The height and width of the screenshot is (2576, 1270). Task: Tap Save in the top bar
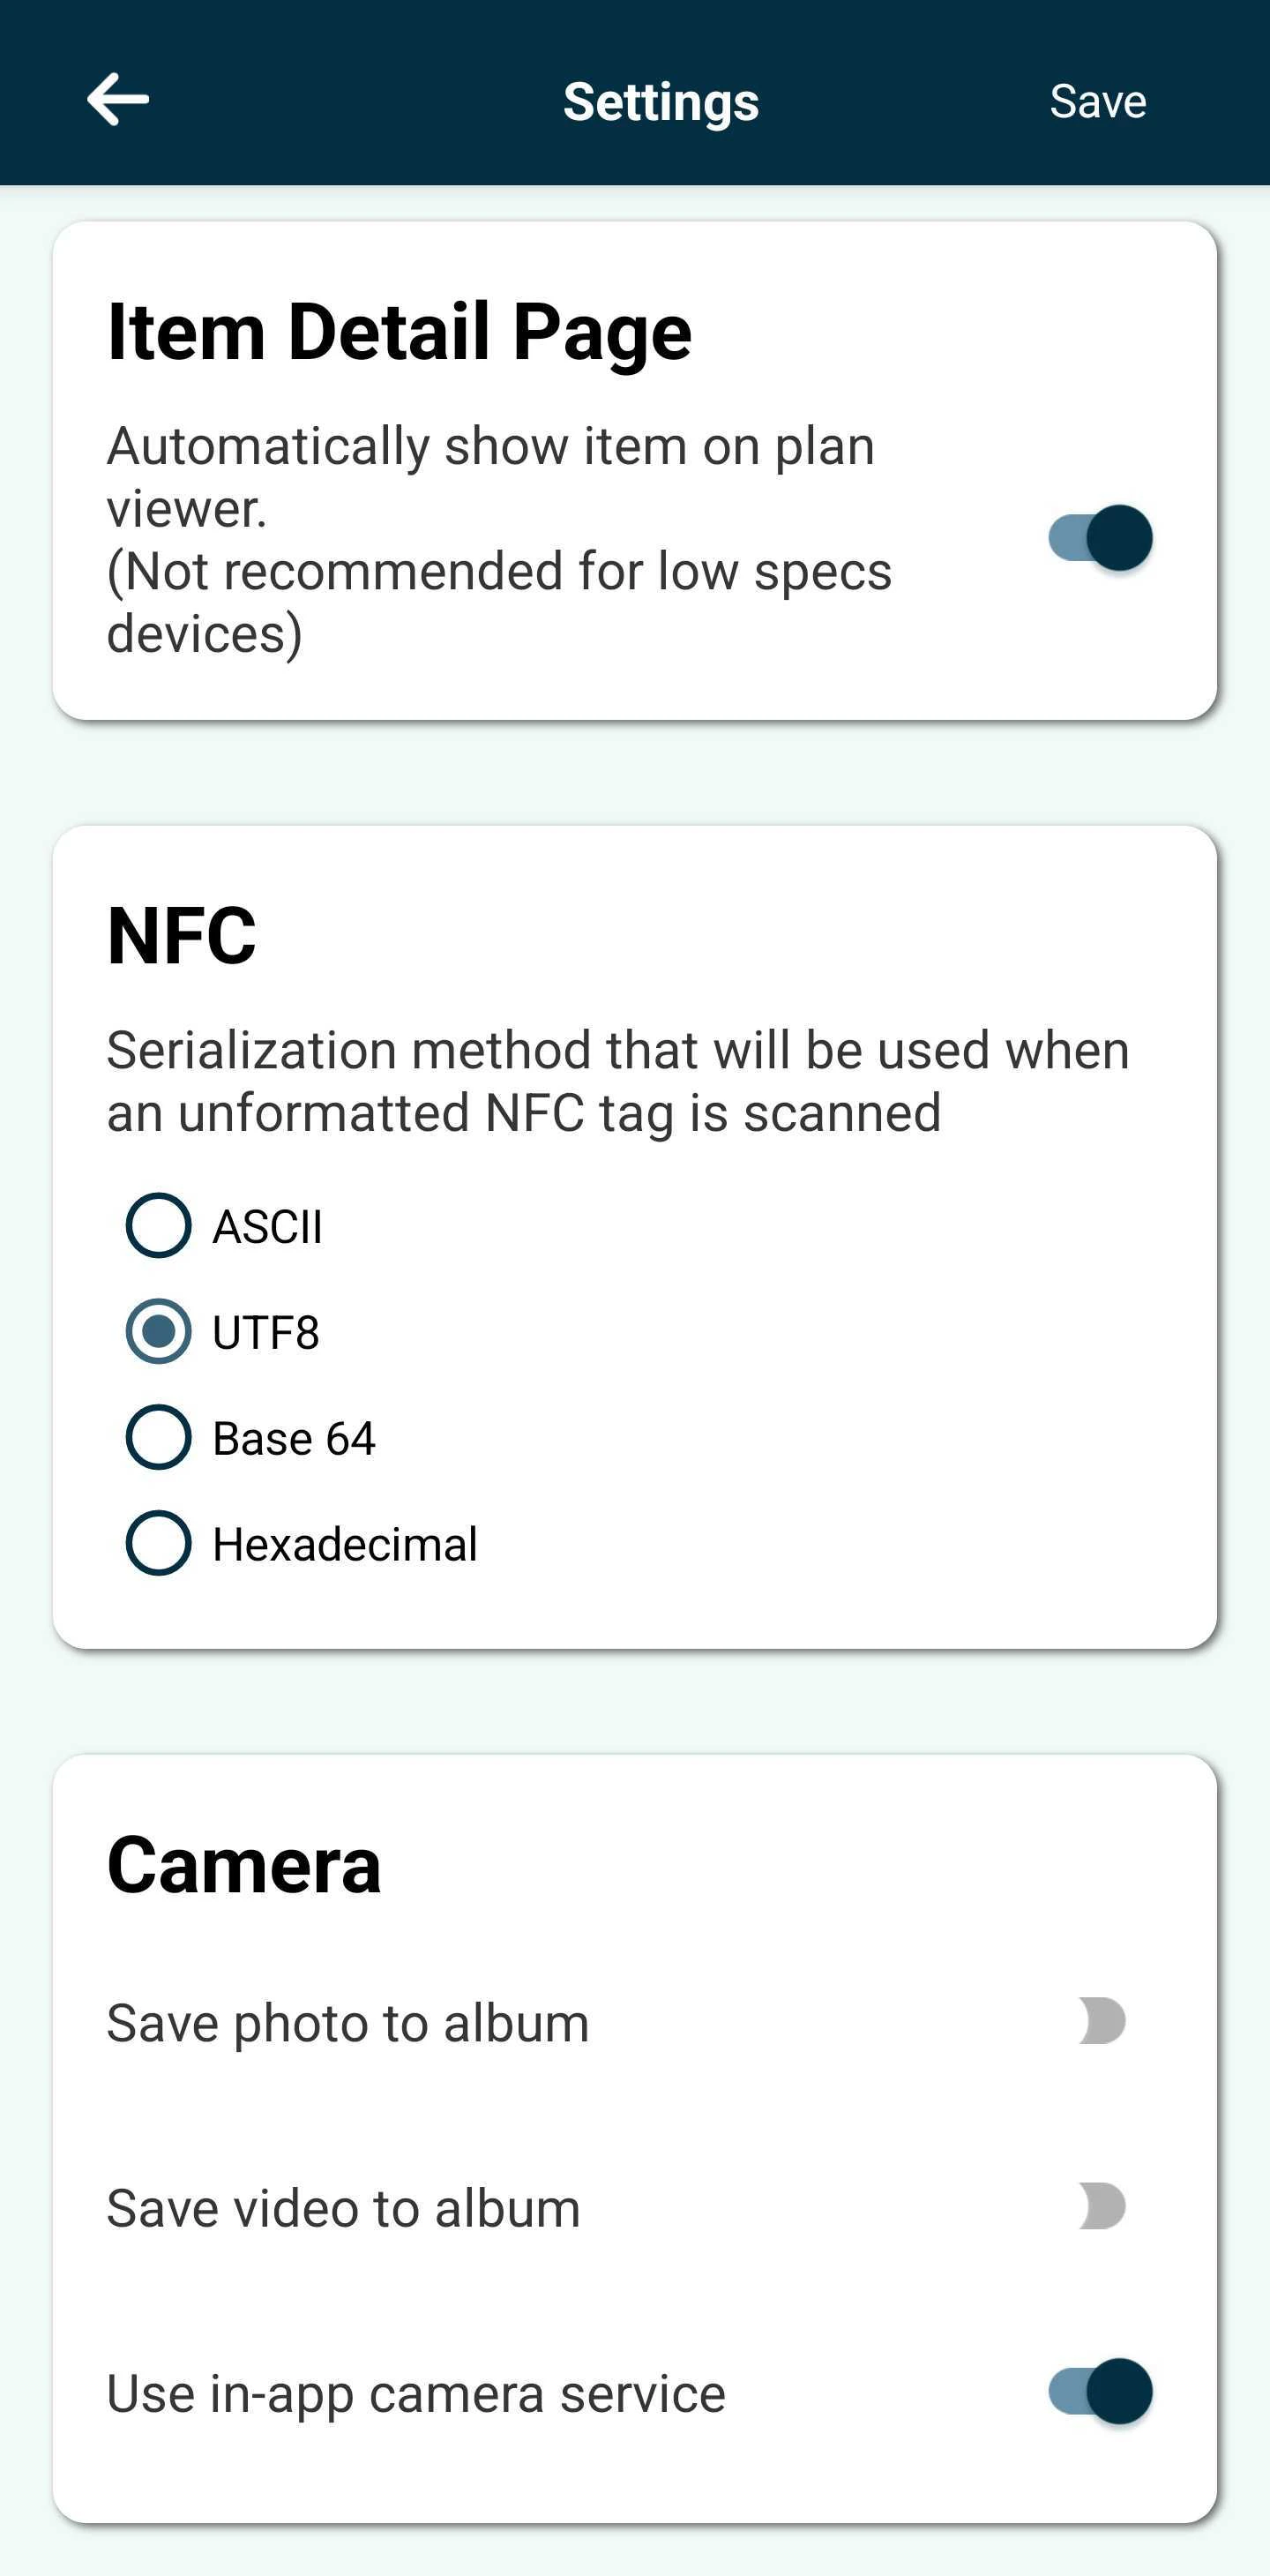point(1097,100)
